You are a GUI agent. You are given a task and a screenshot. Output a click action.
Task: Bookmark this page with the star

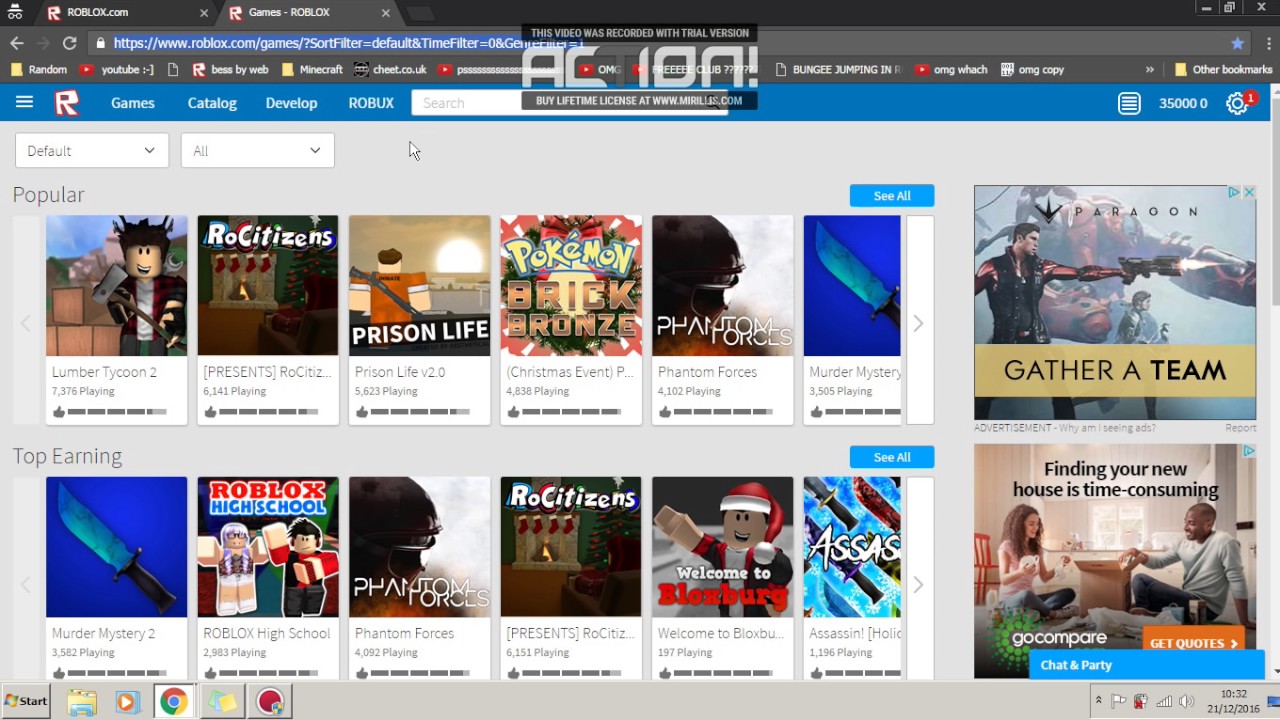point(1237,43)
